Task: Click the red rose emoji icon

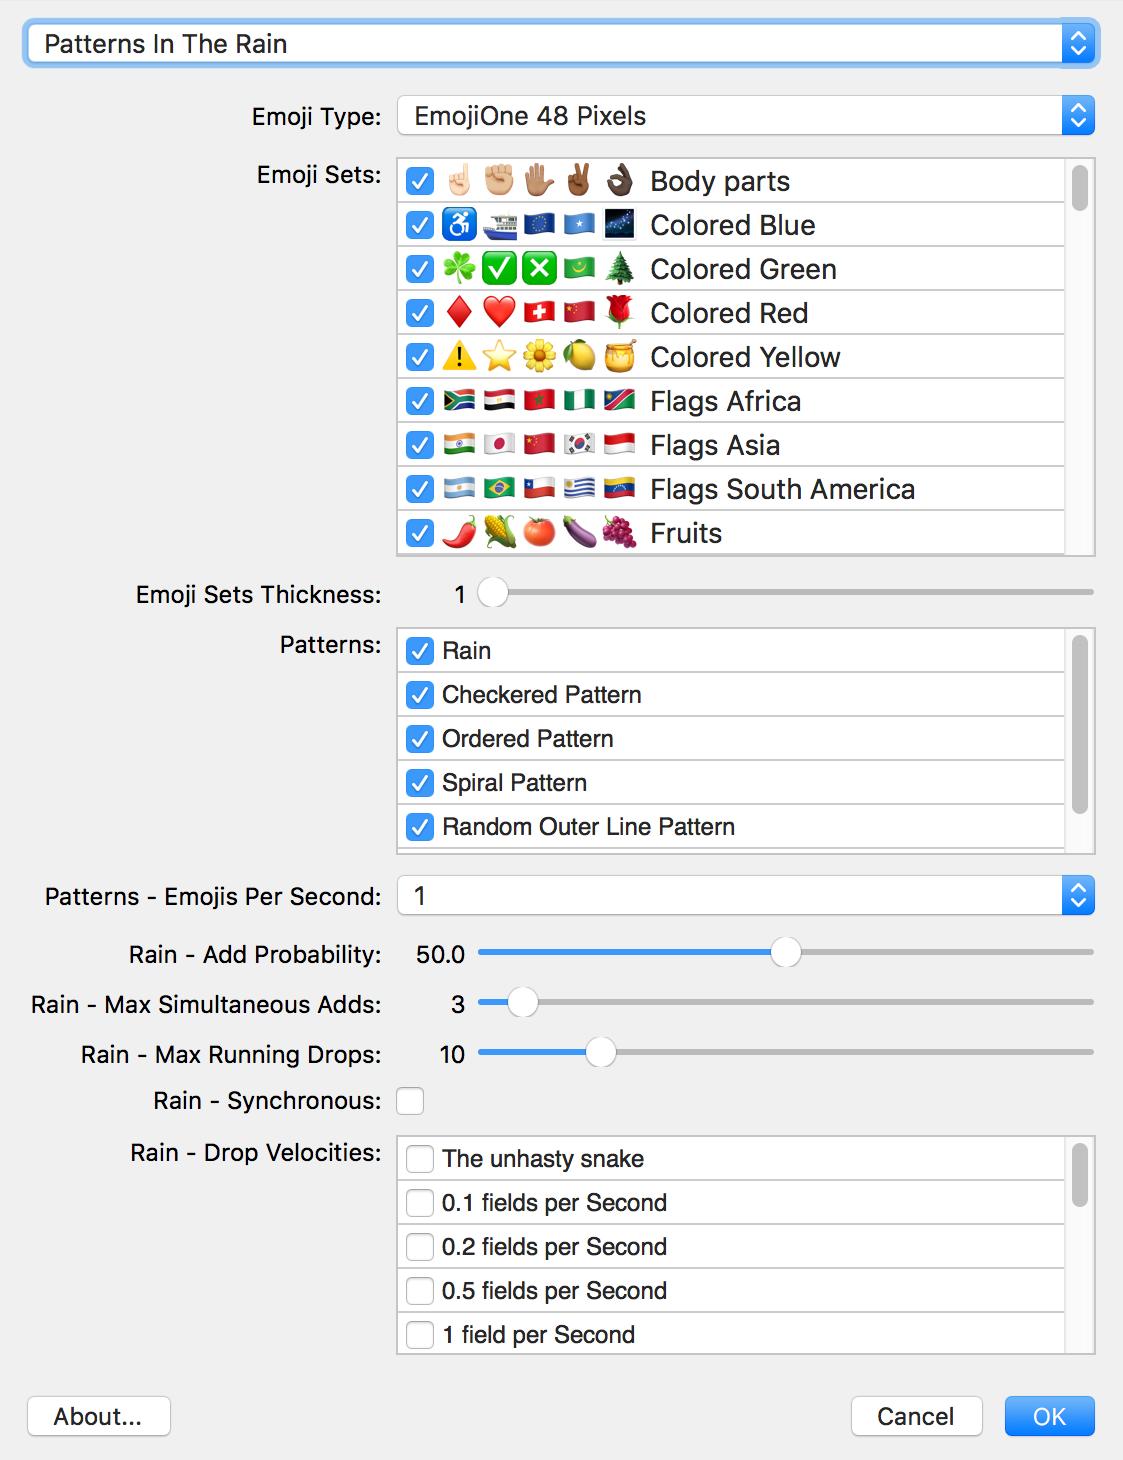Action: pyautogui.click(x=619, y=313)
